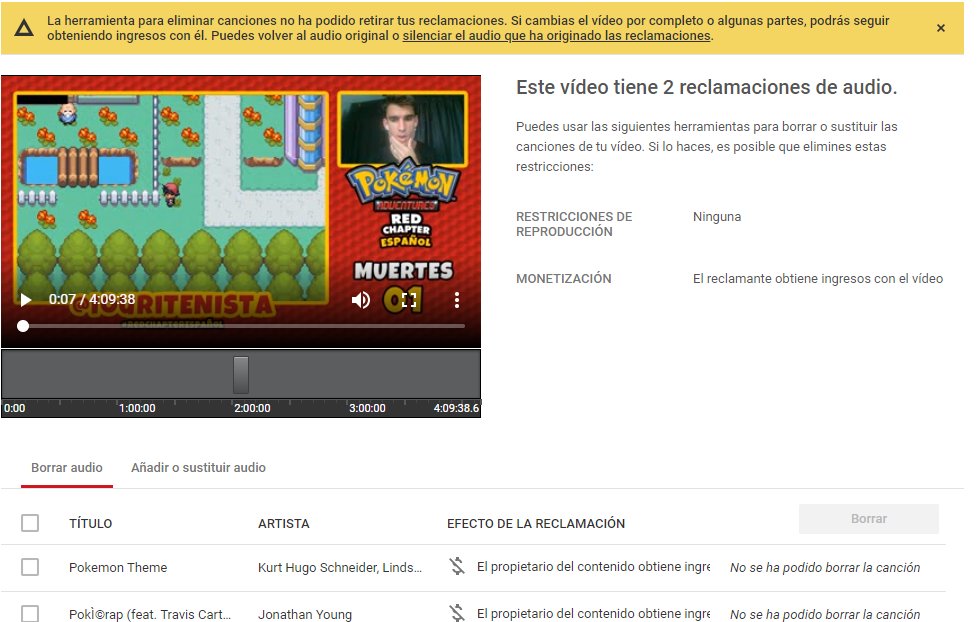Image resolution: width=977 pixels, height=622 pixels.
Task: Play the video preview
Action: (26, 300)
